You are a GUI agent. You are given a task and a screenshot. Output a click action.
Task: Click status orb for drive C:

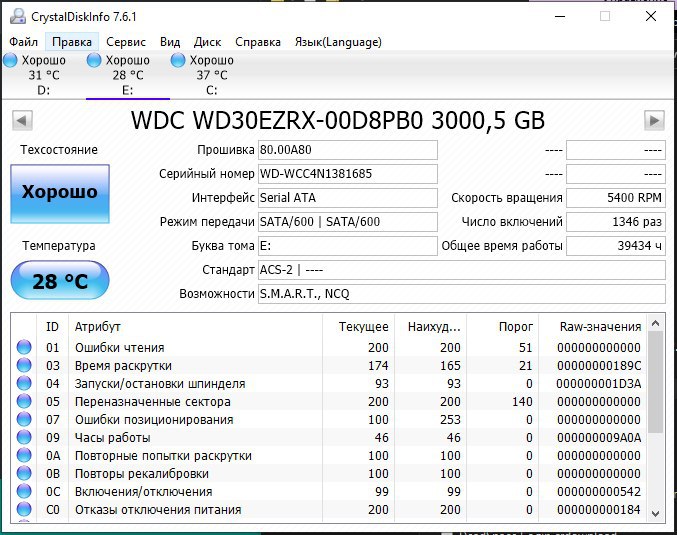coord(178,60)
